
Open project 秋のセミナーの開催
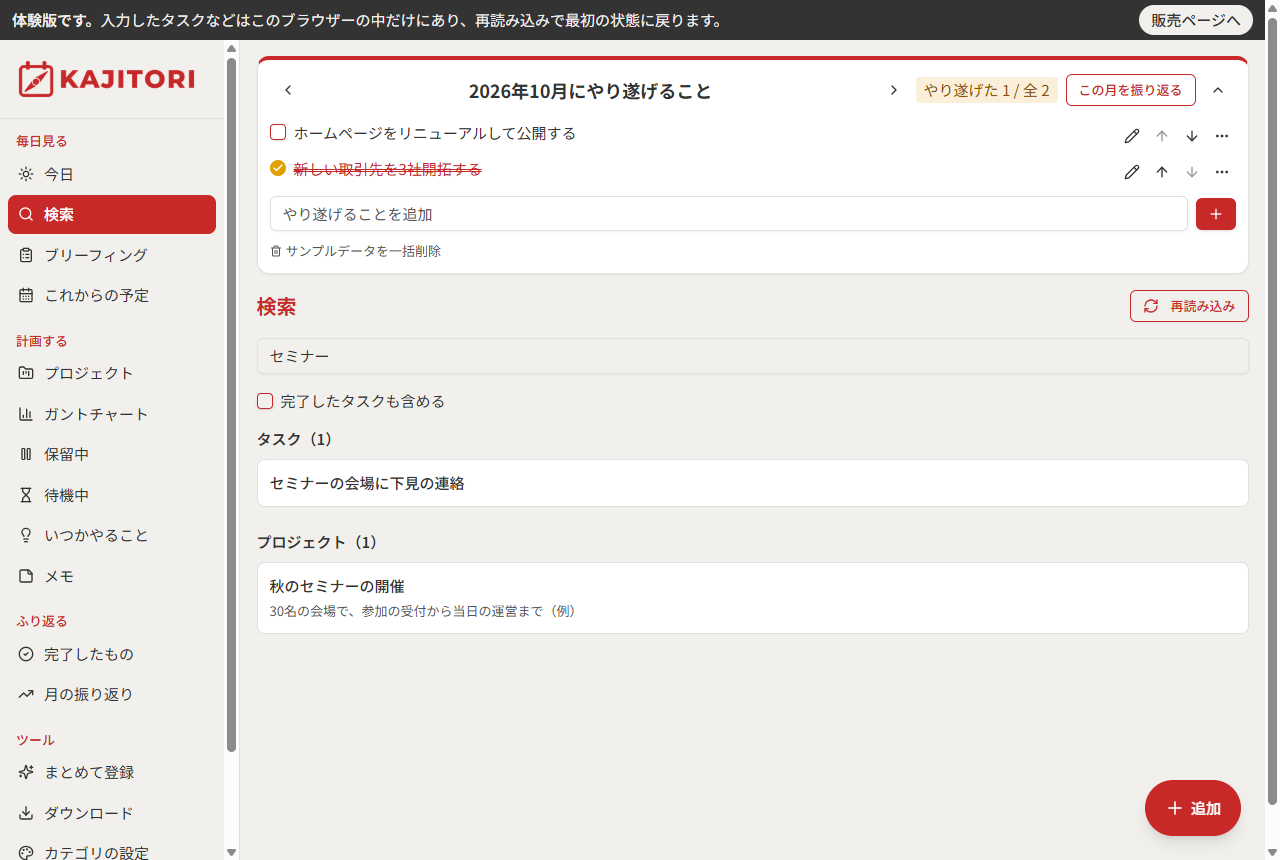(753, 598)
